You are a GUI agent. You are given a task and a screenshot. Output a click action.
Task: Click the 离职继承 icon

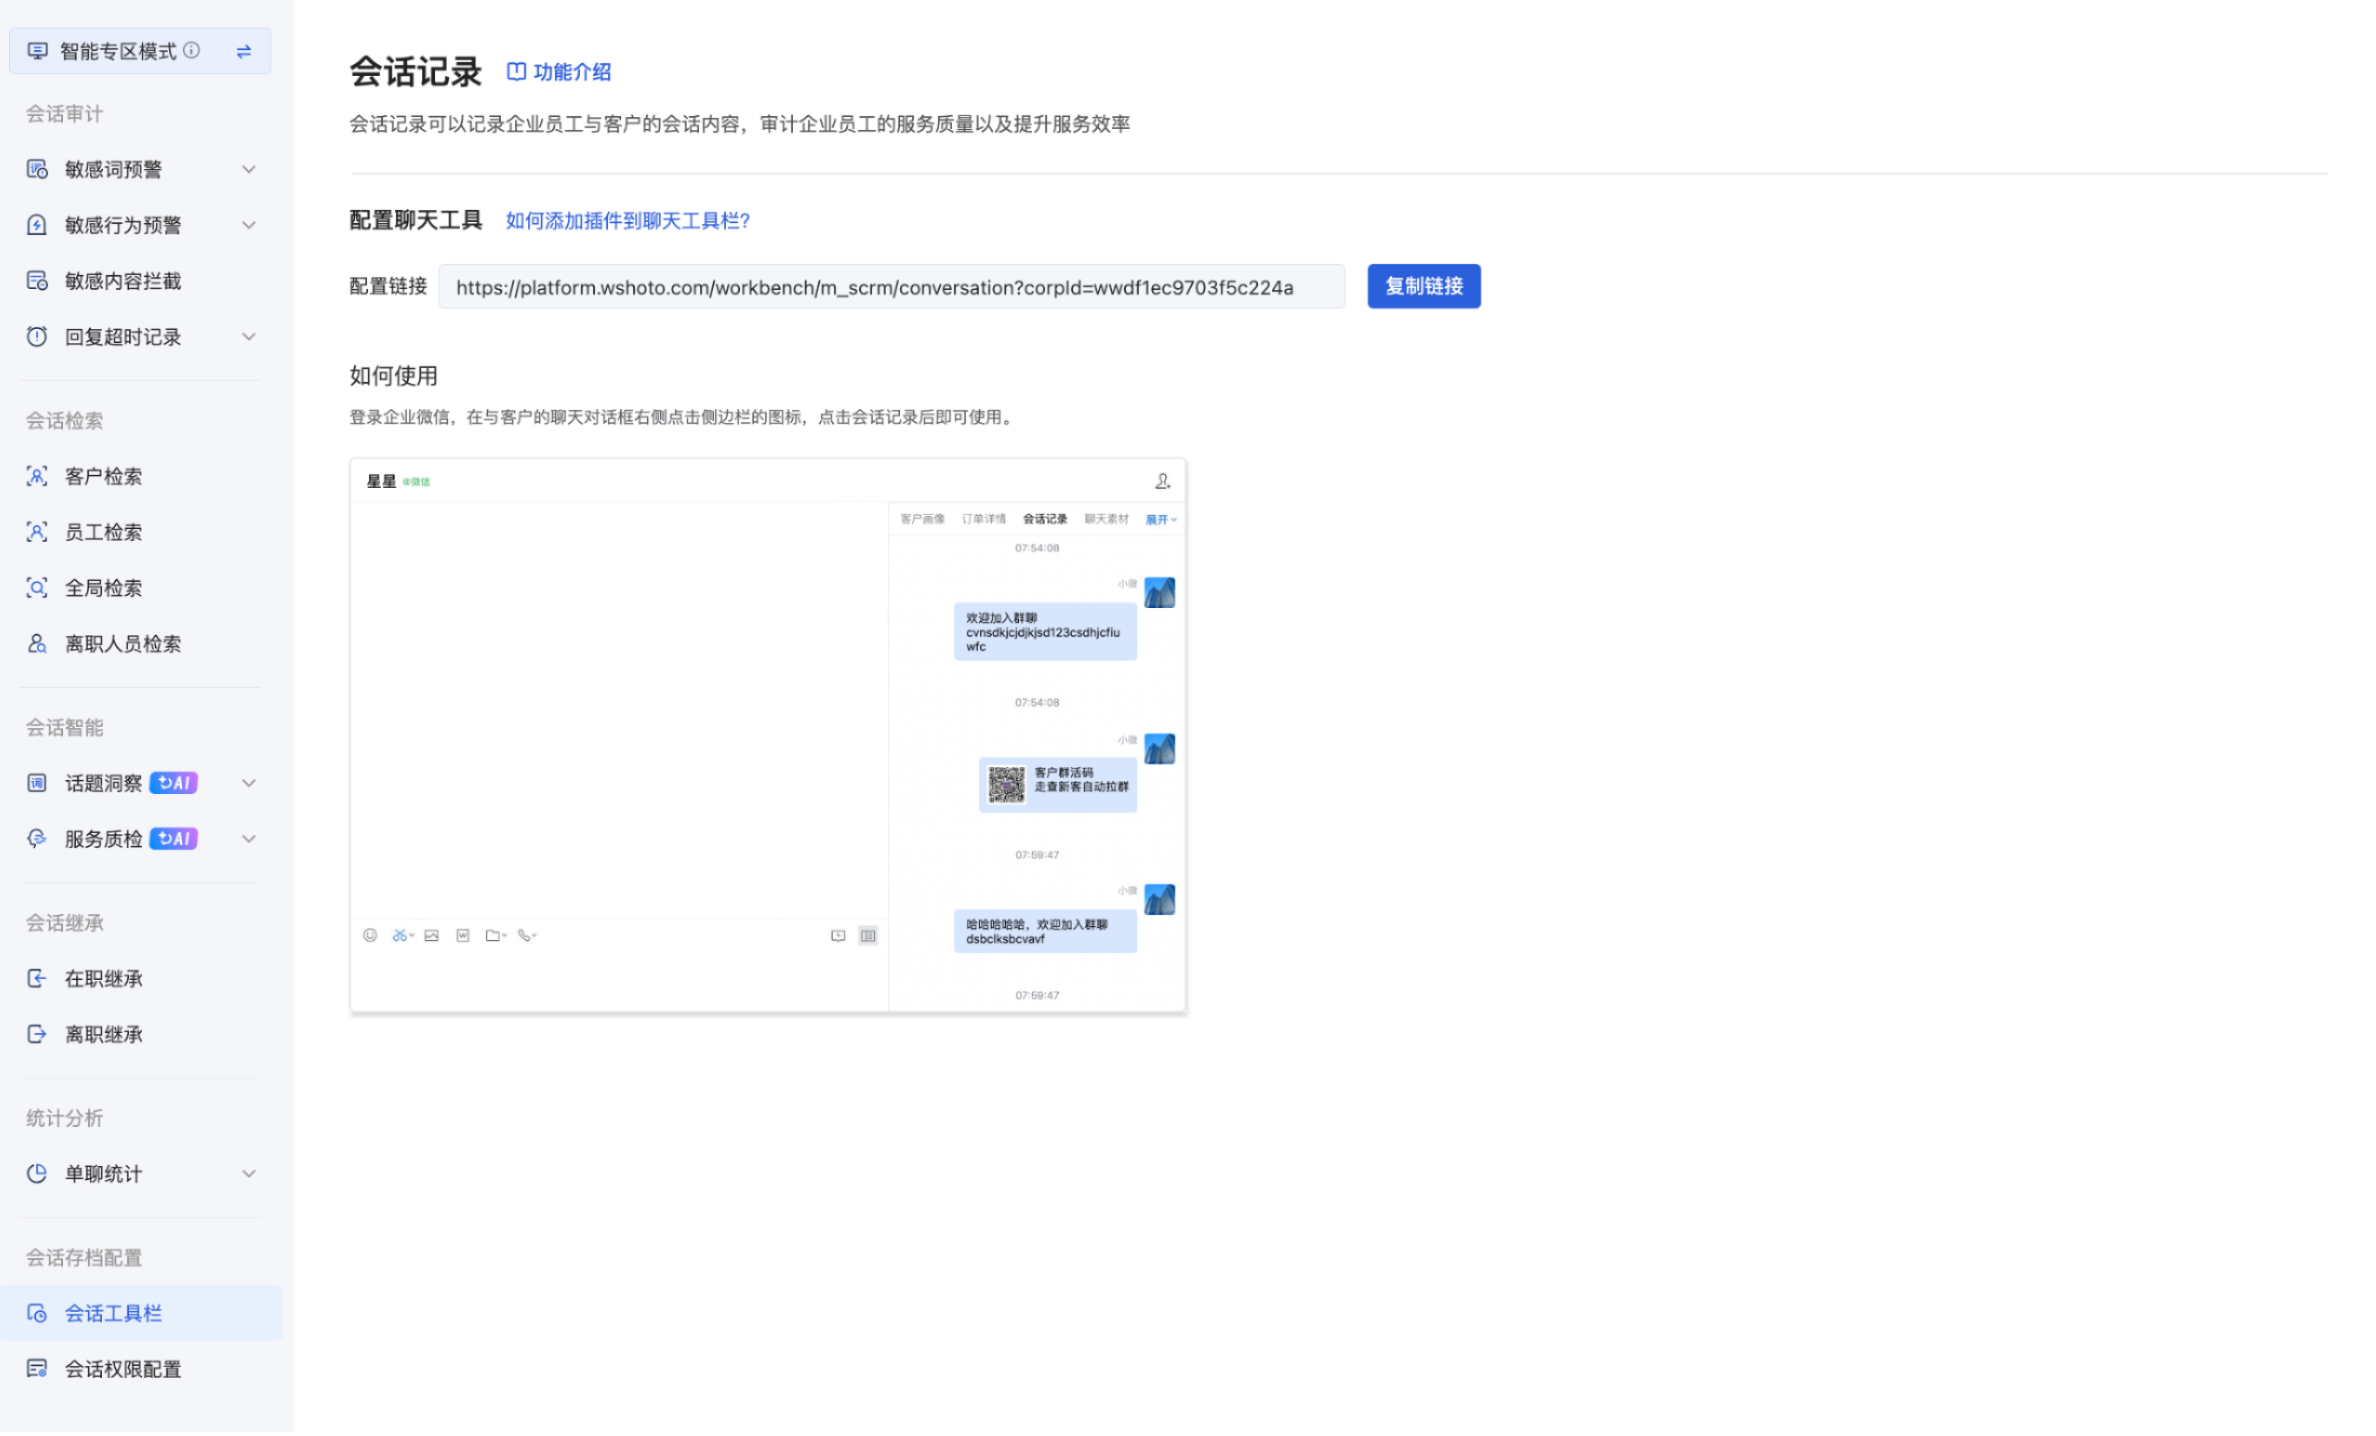pyautogui.click(x=37, y=1036)
